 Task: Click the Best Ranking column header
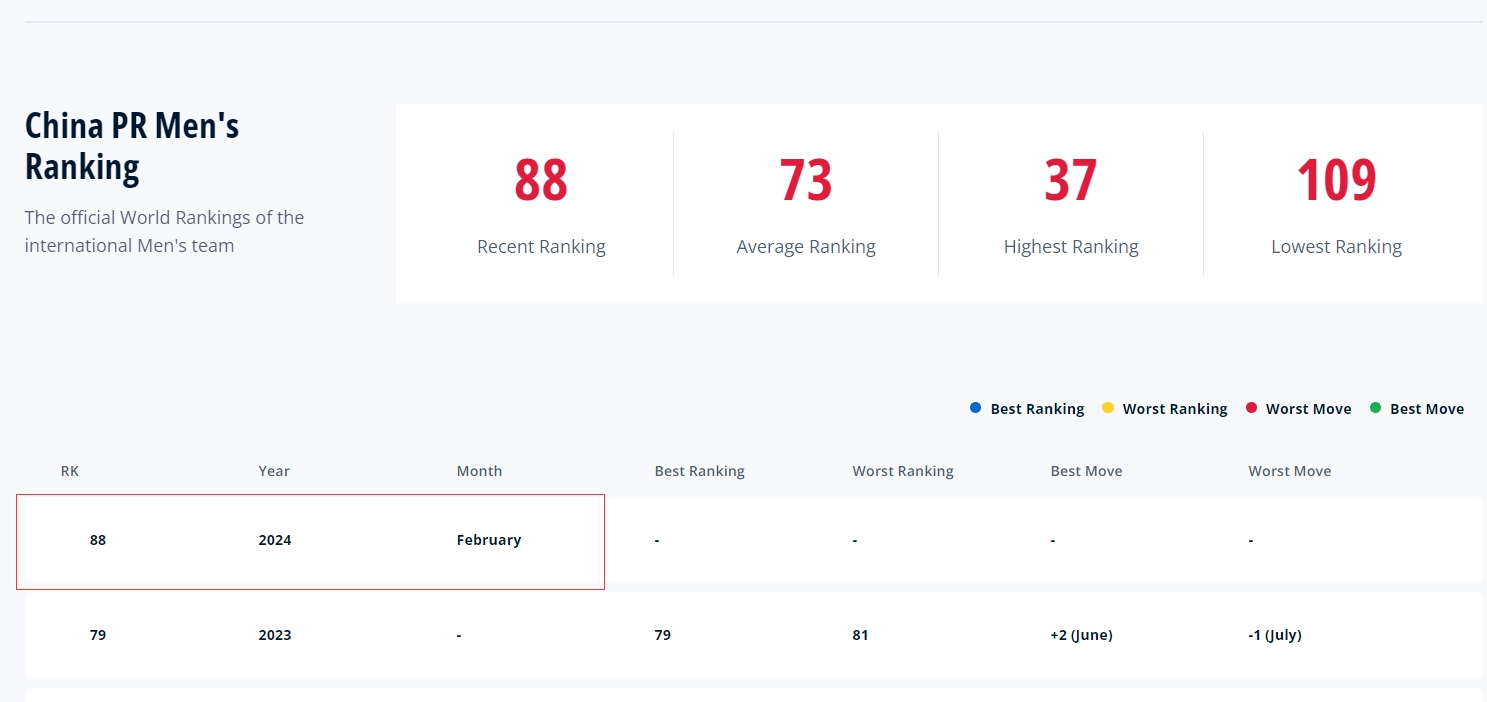pos(699,471)
